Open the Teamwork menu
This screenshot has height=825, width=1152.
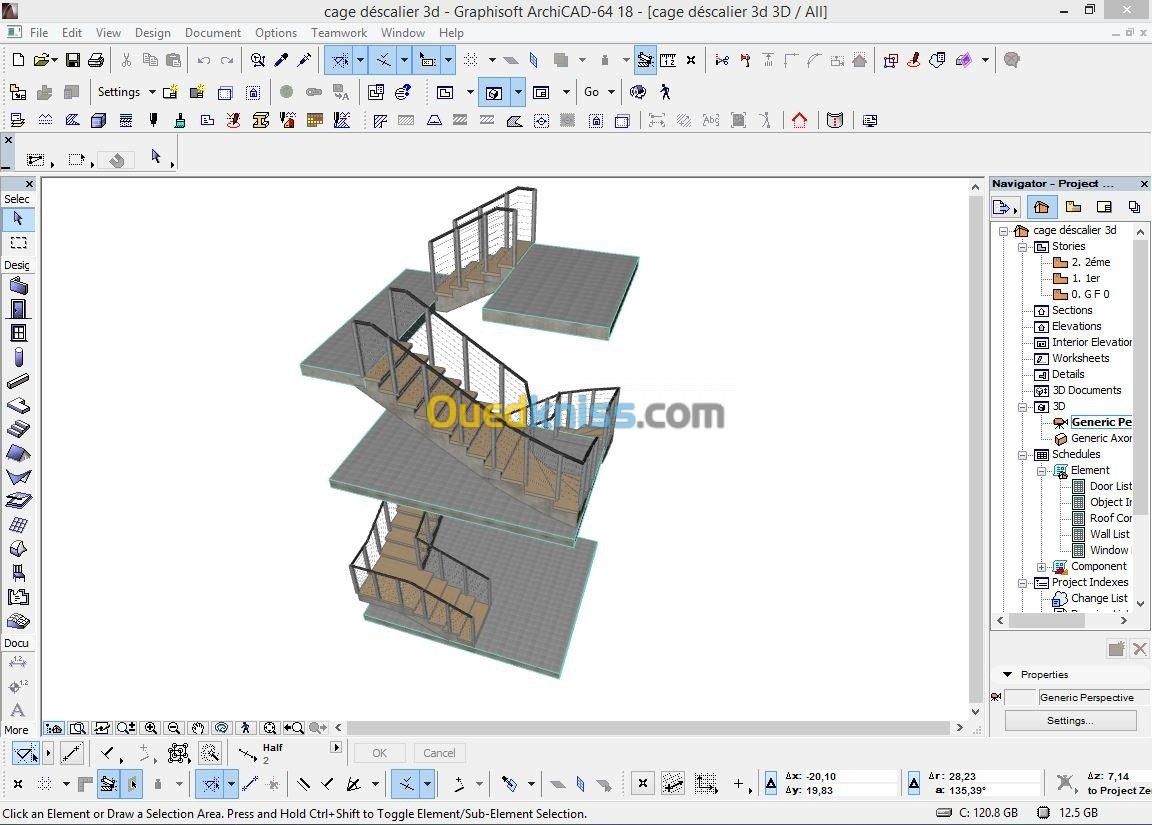pos(339,32)
